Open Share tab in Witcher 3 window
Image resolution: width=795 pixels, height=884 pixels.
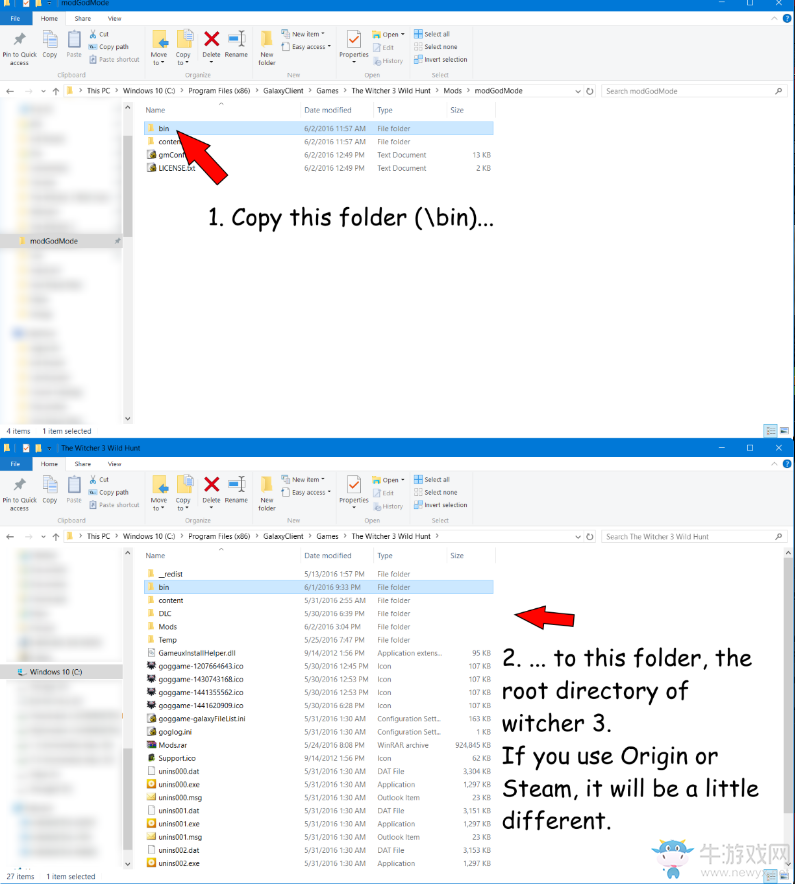pos(82,464)
